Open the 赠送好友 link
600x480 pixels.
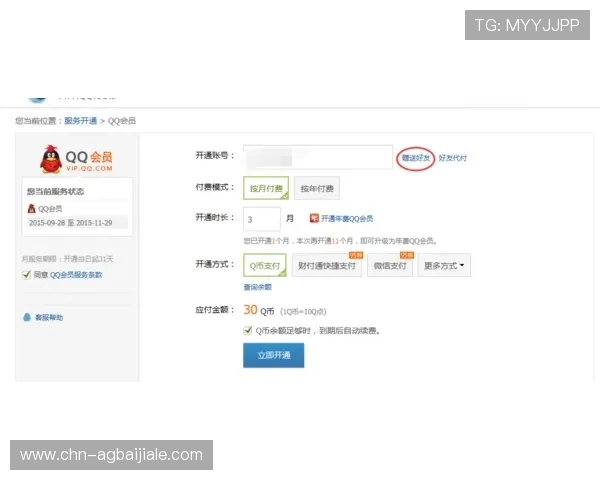416,158
